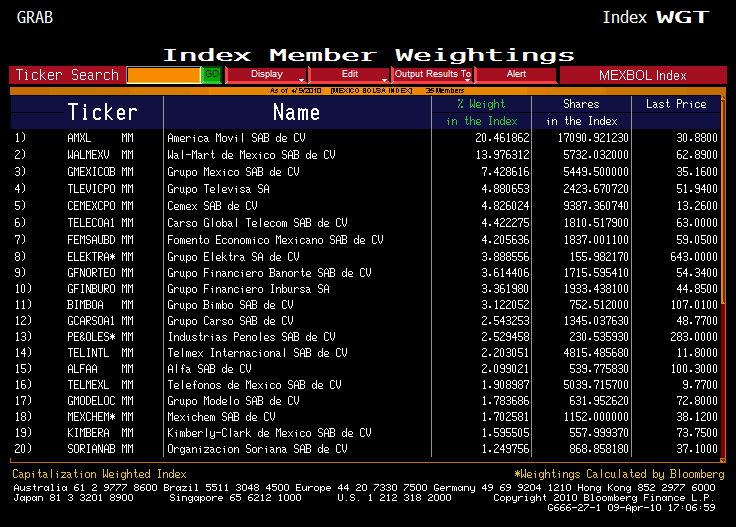Click the % Weight in the Index header
The height and width of the screenshot is (527, 736).
481,112
